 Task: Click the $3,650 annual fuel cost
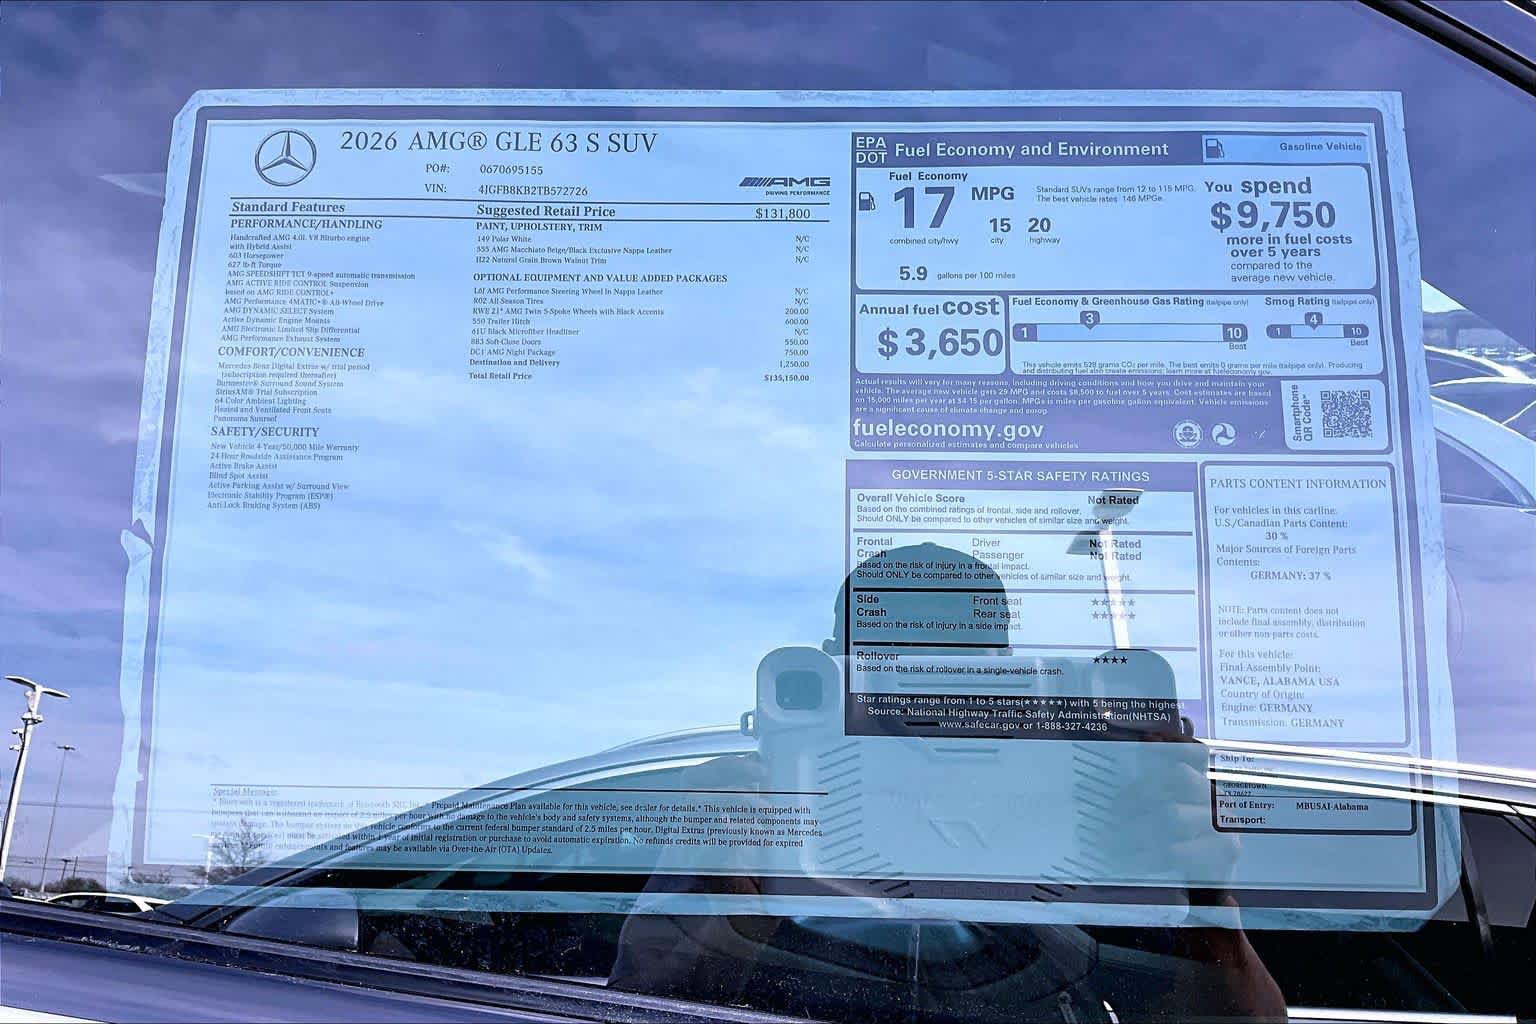[x=939, y=343]
